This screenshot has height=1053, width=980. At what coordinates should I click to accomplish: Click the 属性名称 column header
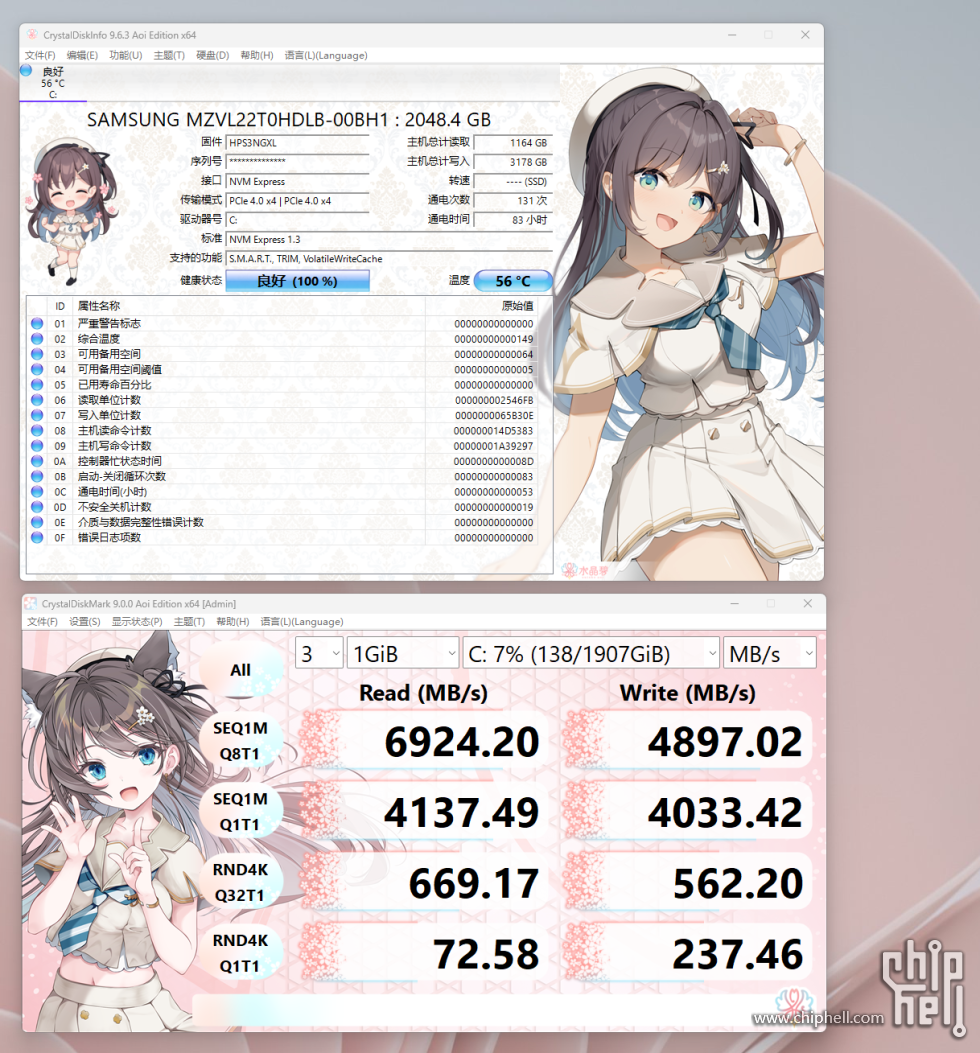tap(99, 306)
